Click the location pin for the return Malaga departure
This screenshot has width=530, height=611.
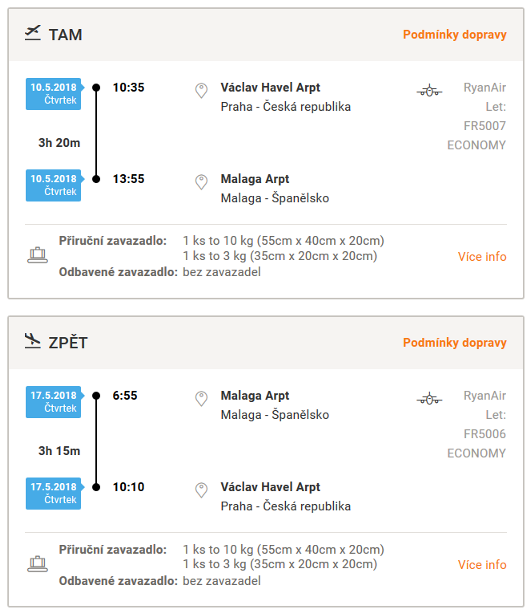pos(201,399)
